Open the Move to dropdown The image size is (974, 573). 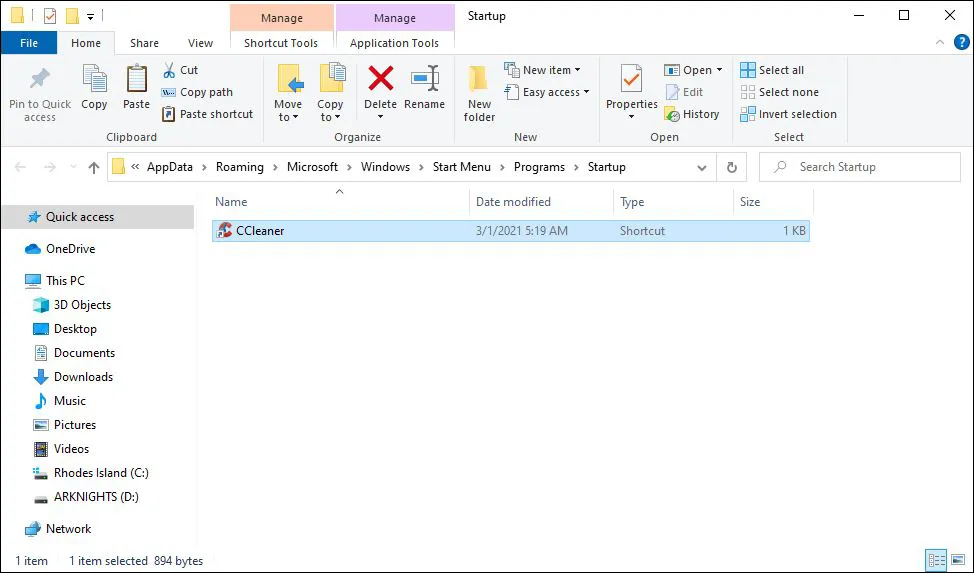click(x=288, y=93)
